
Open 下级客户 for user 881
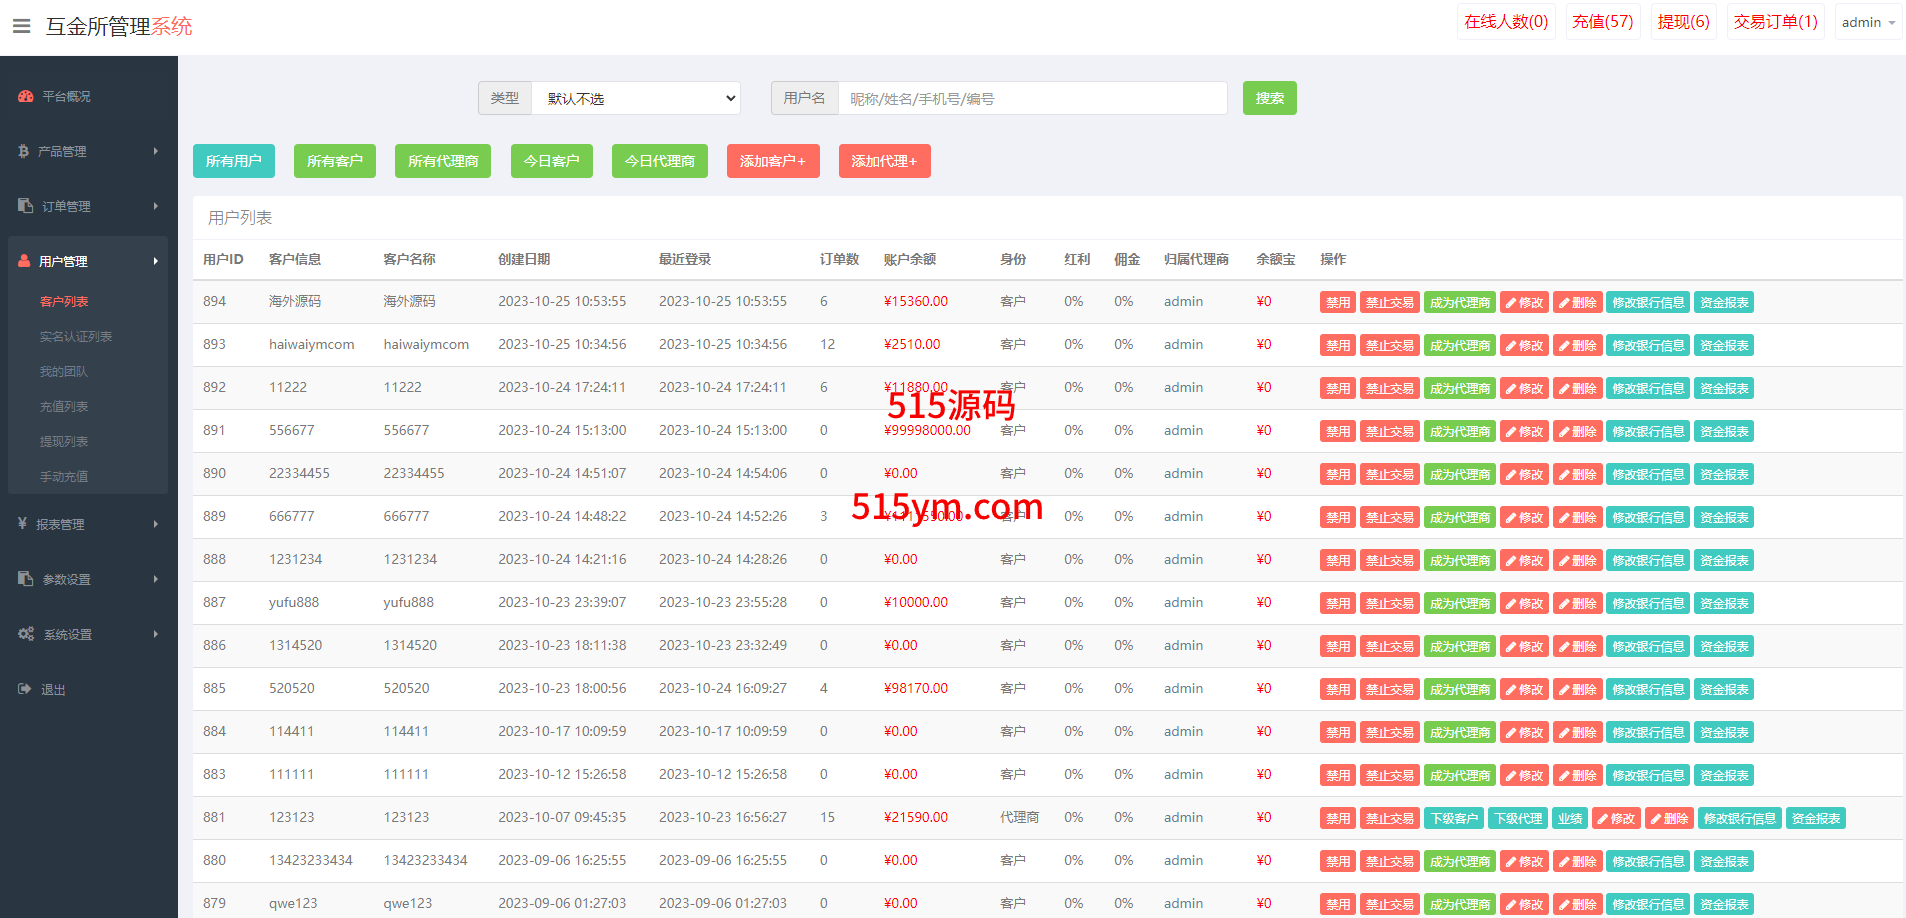tap(1453, 819)
